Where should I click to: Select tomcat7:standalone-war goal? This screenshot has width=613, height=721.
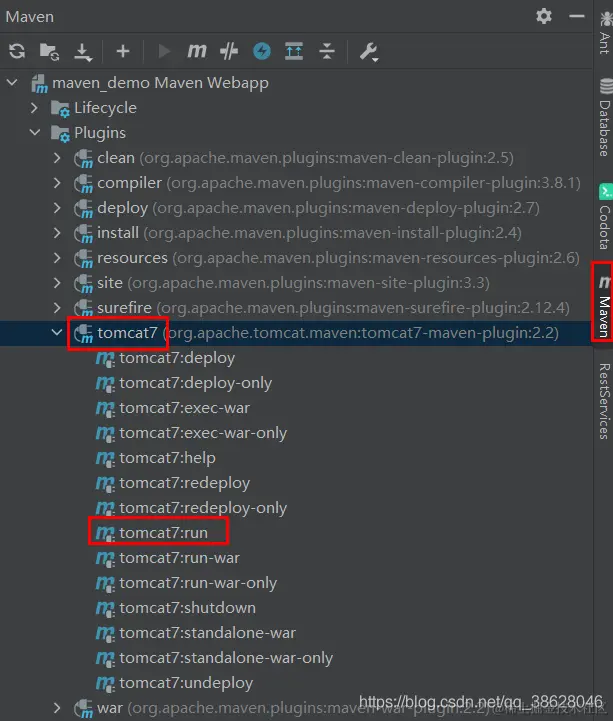pos(207,633)
